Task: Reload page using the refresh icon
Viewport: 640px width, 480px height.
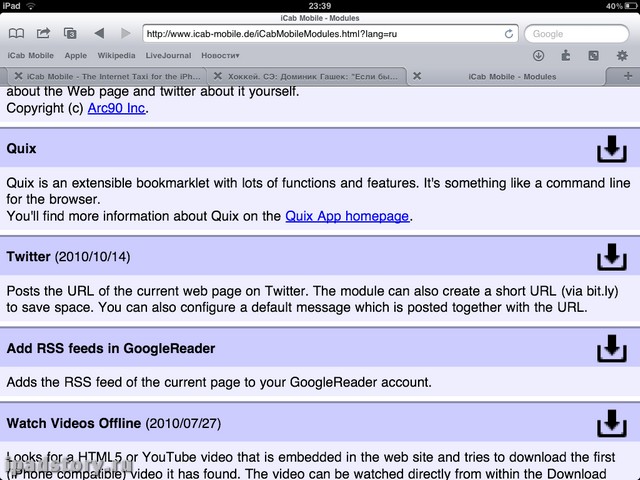Action: tap(509, 33)
